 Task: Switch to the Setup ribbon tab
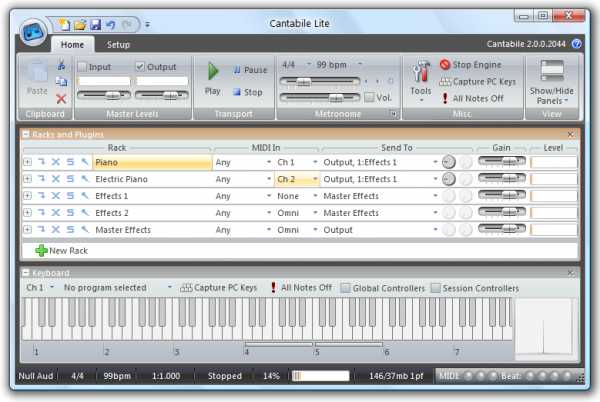point(118,44)
